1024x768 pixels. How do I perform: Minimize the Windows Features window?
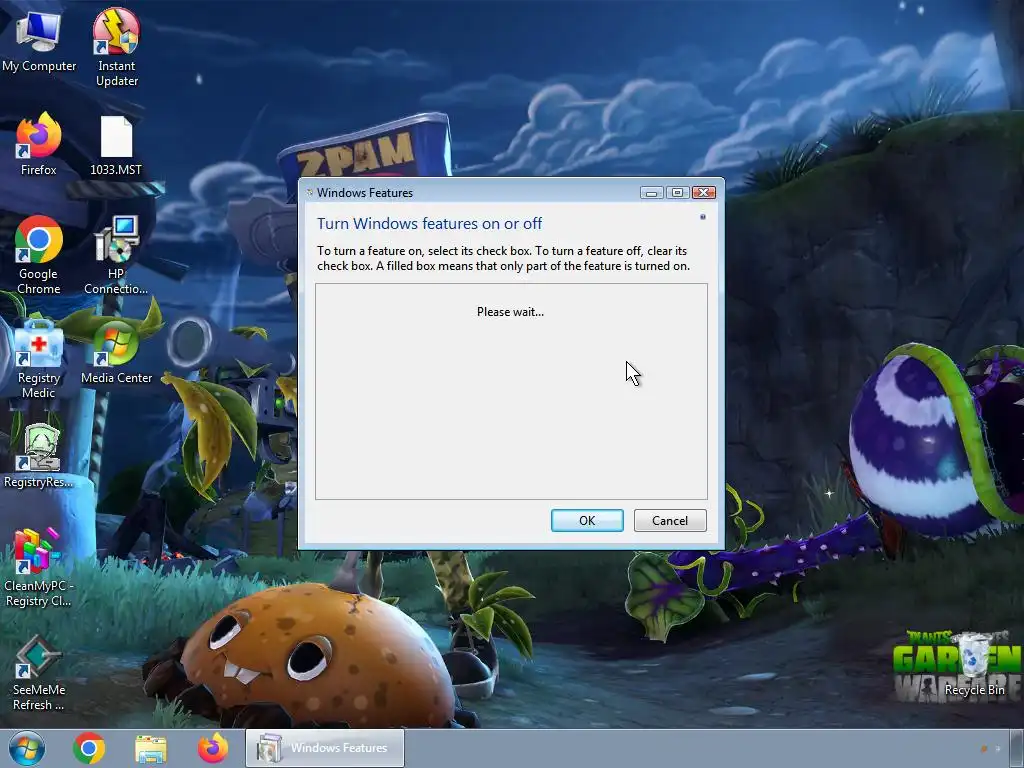[651, 193]
